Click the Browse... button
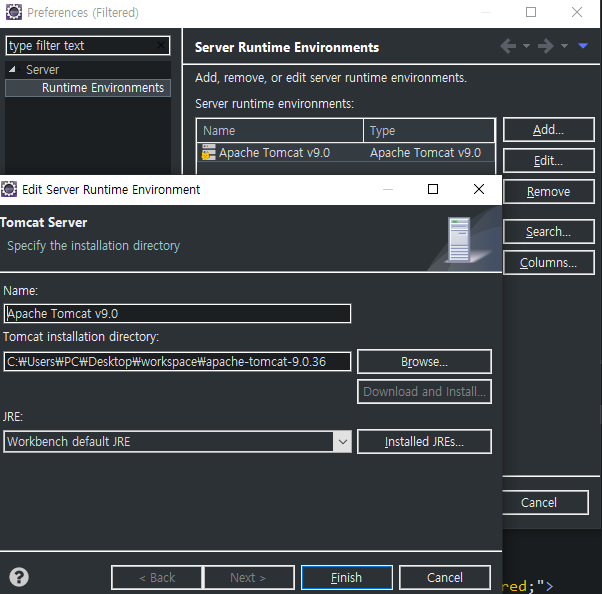The width and height of the screenshot is (602, 594). (424, 361)
